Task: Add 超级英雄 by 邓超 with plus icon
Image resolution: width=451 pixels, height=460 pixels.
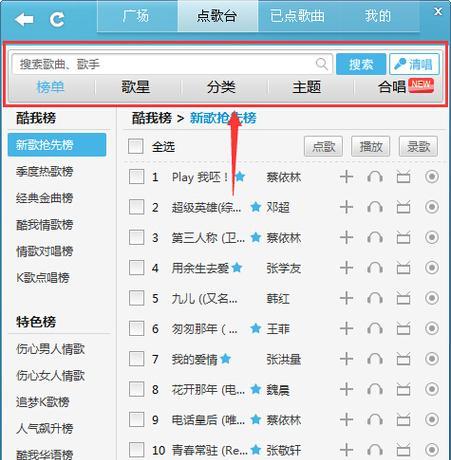Action: pos(346,207)
